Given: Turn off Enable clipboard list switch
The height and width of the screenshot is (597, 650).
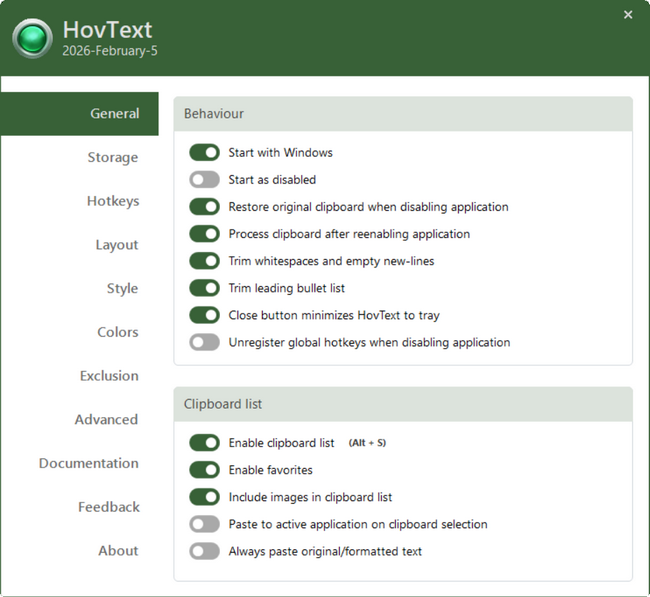Looking at the screenshot, I should click(x=204, y=443).
